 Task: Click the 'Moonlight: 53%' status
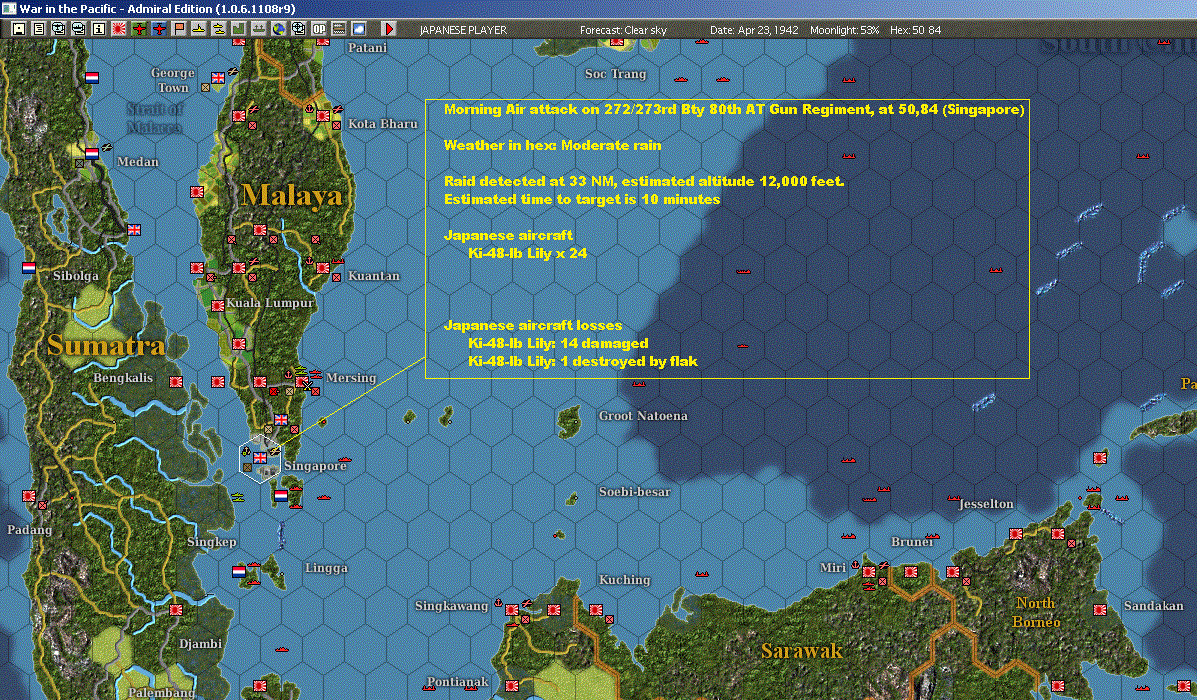point(844,30)
